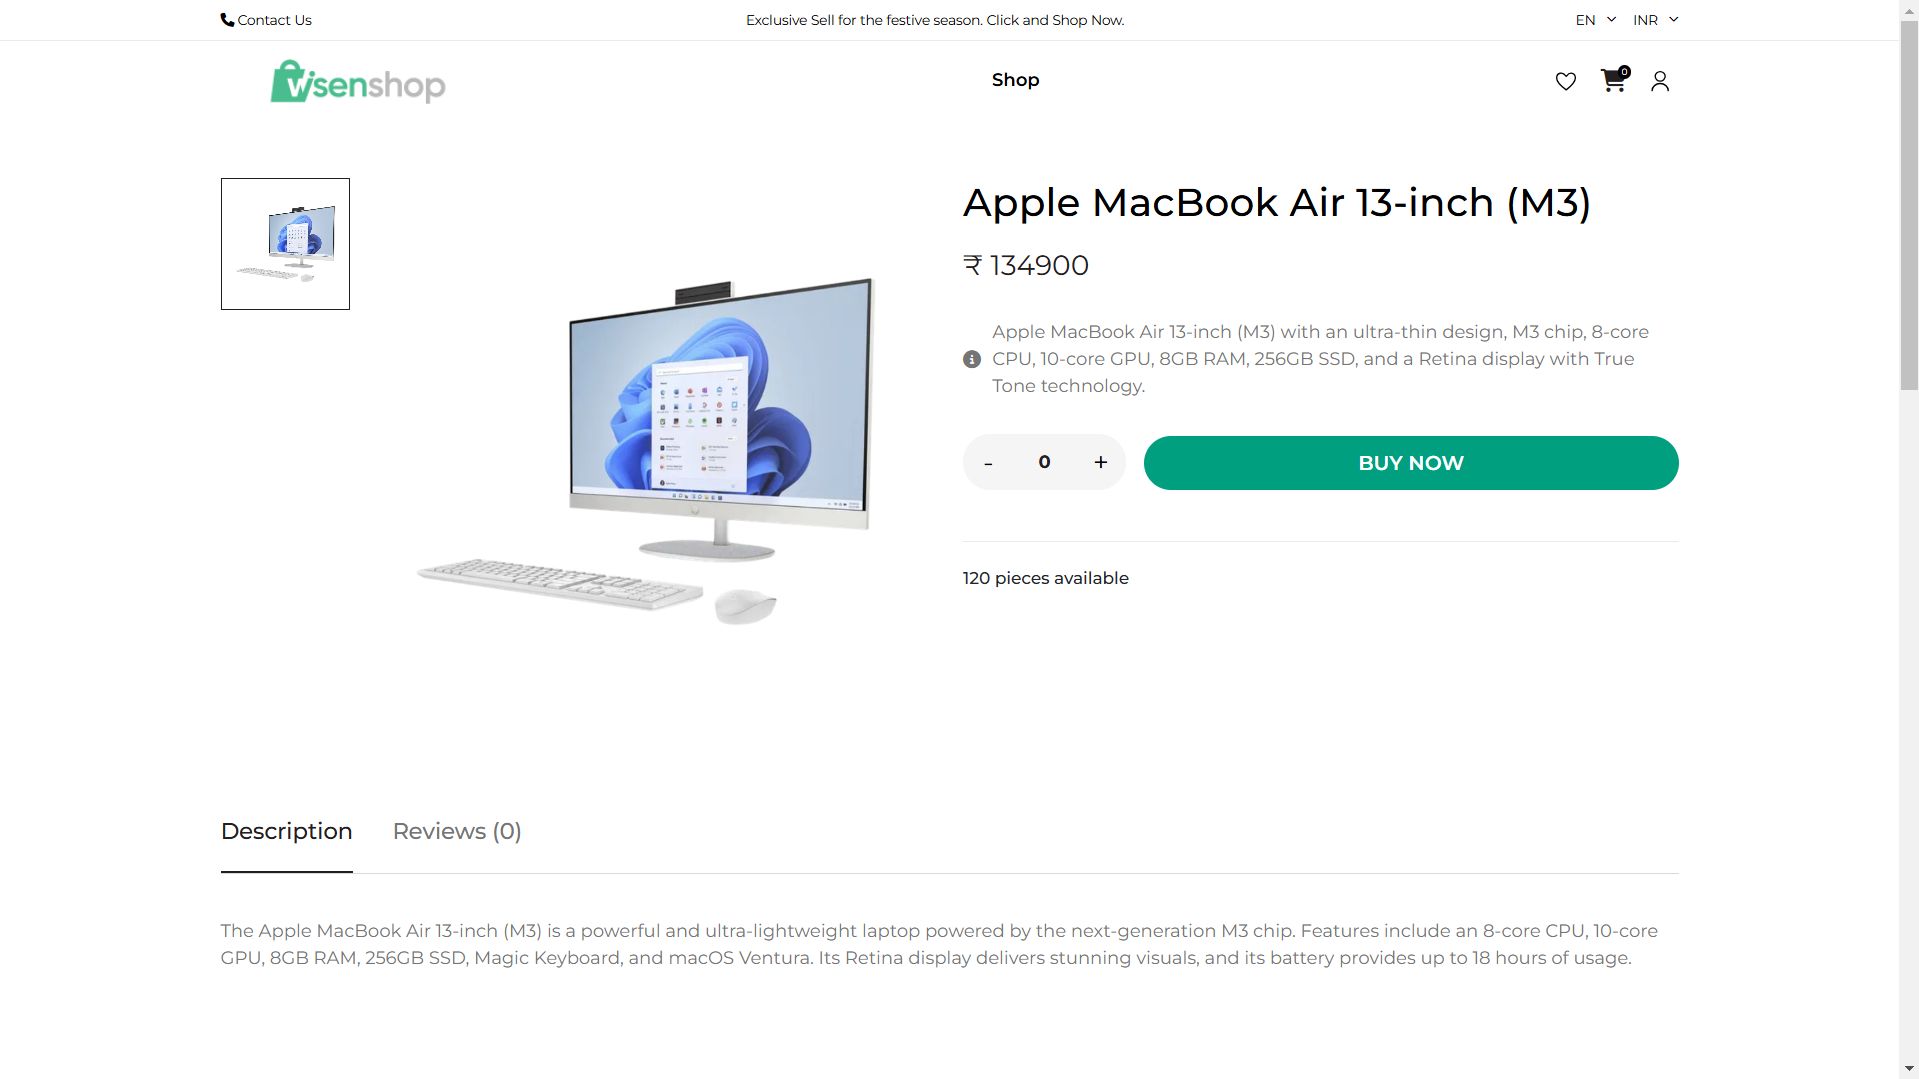The height and width of the screenshot is (1079, 1919).
Task: Increase quantity with the plus button
Action: (1100, 462)
